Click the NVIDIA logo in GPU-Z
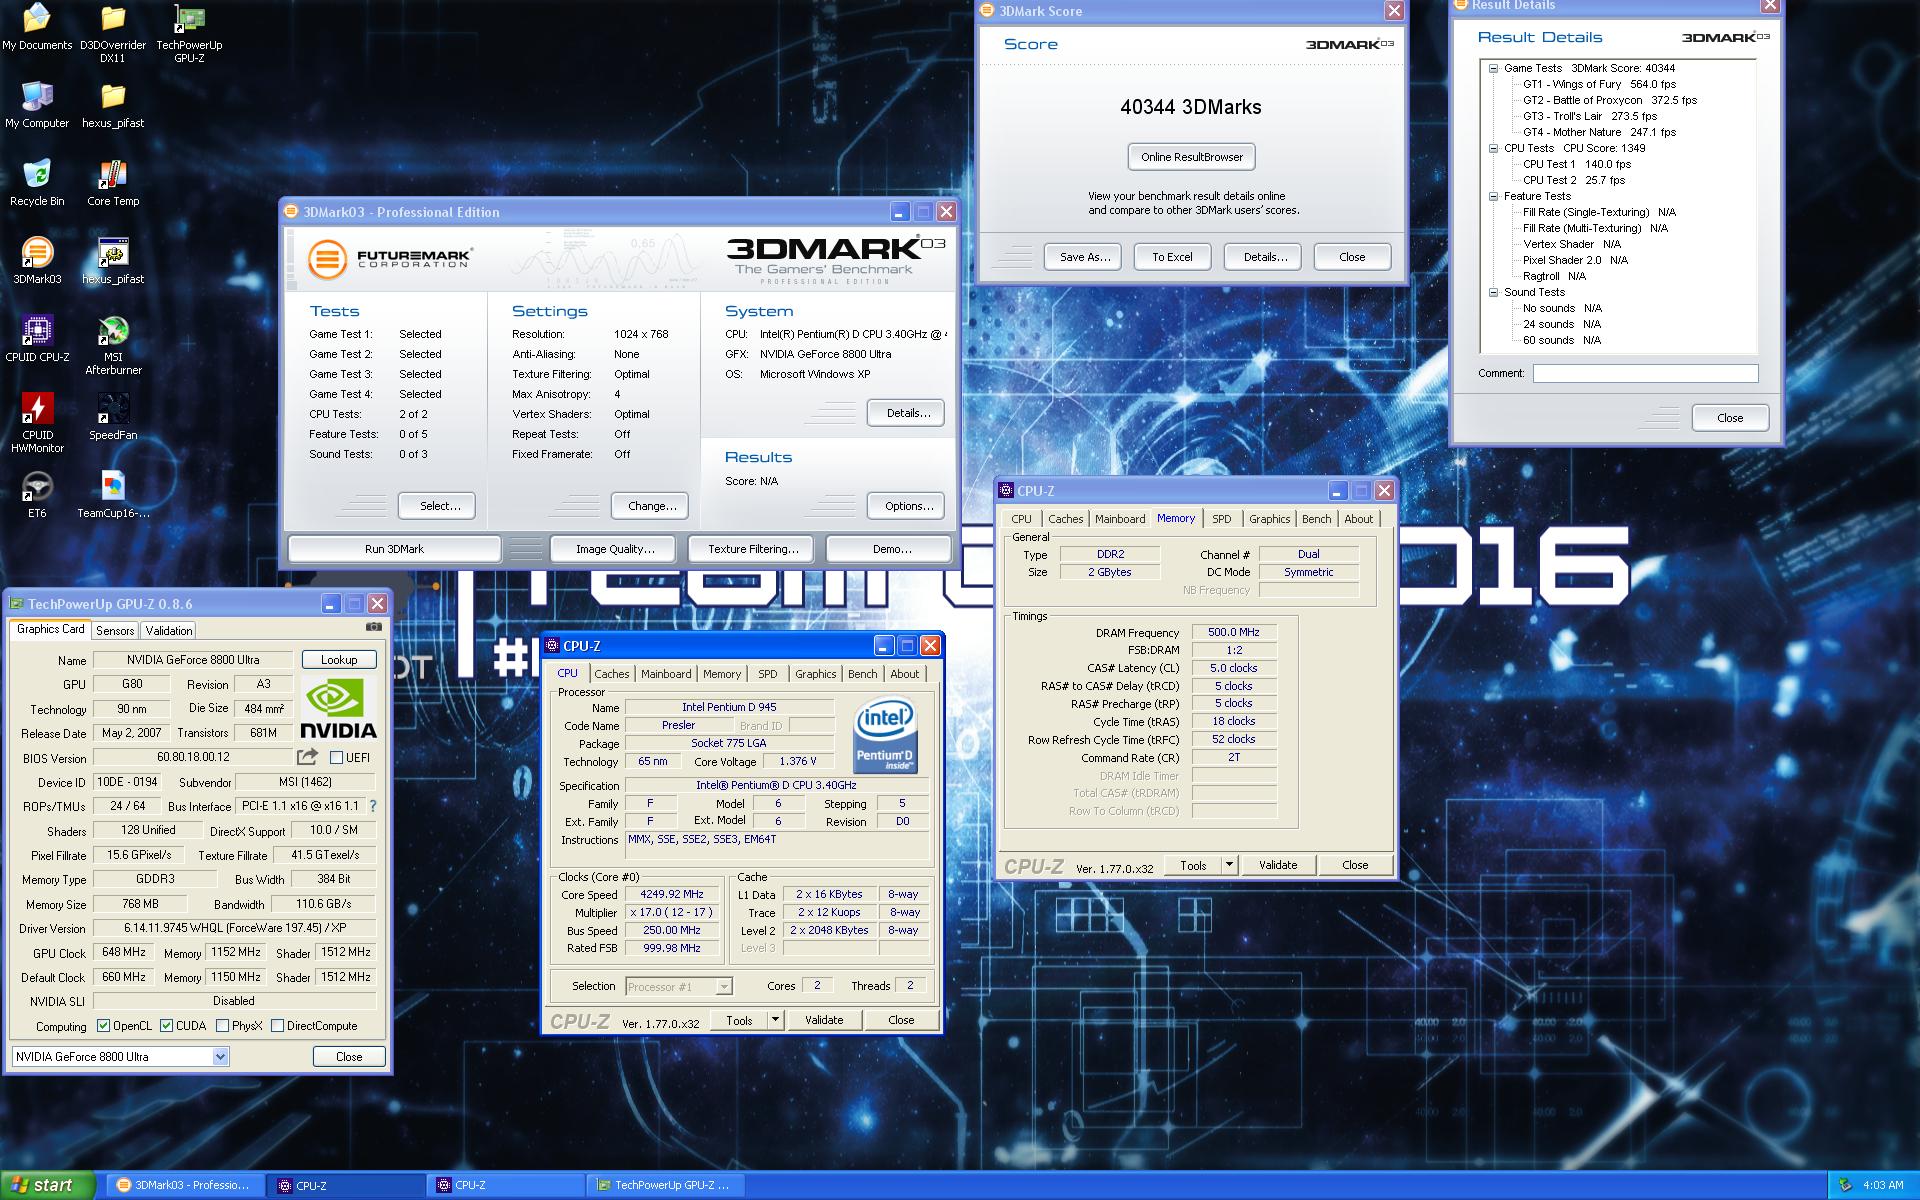 pos(339,709)
